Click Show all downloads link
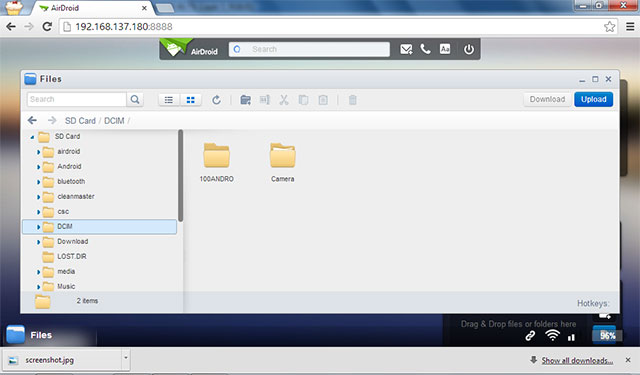This screenshot has height=375, width=640. click(x=577, y=360)
